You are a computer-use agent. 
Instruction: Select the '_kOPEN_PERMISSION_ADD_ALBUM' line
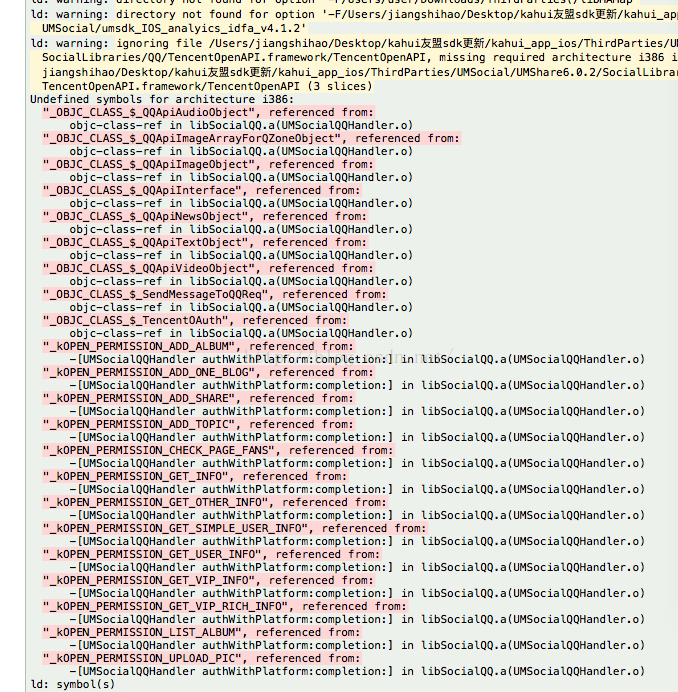198,347
